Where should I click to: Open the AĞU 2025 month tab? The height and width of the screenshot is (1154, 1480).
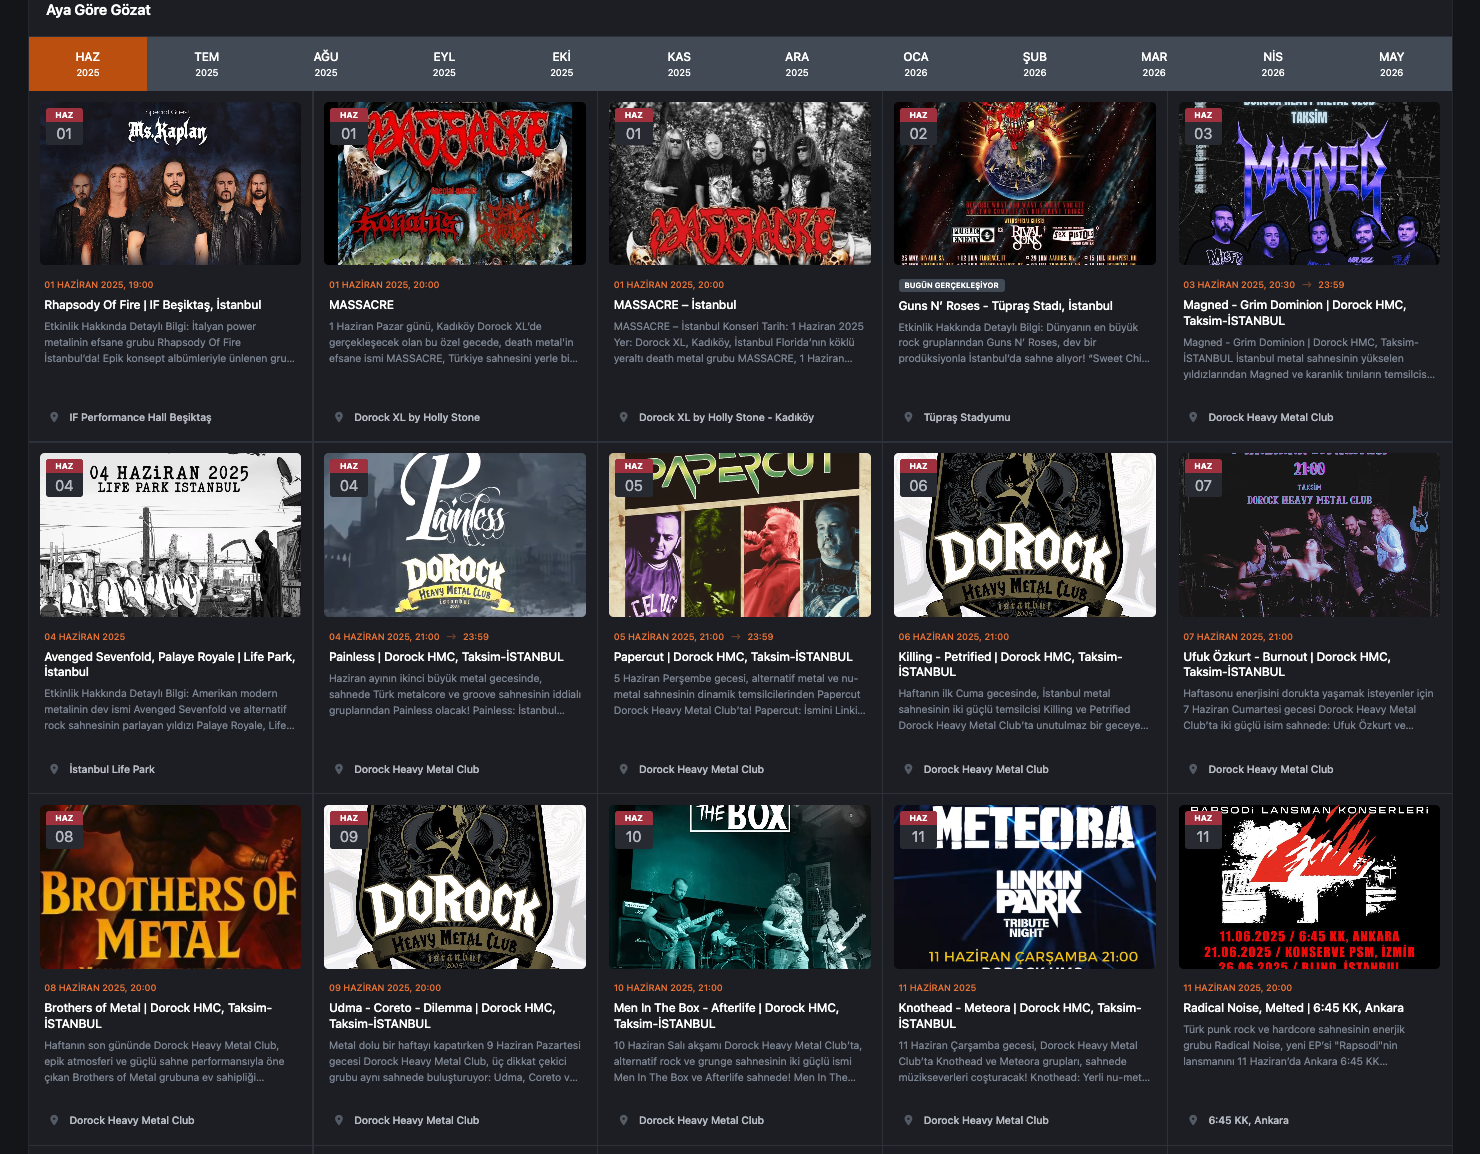click(326, 64)
